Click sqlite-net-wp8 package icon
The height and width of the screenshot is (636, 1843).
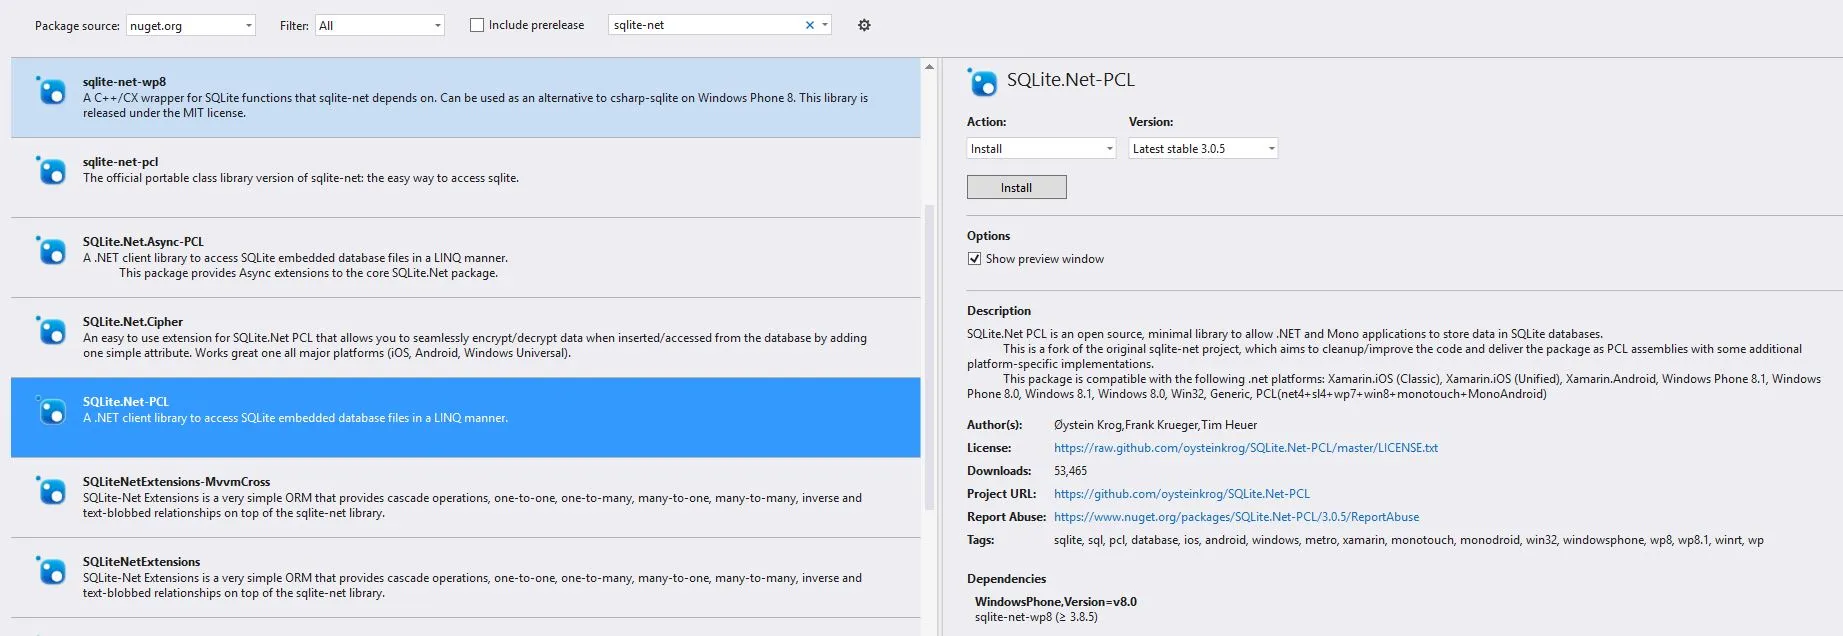(51, 90)
